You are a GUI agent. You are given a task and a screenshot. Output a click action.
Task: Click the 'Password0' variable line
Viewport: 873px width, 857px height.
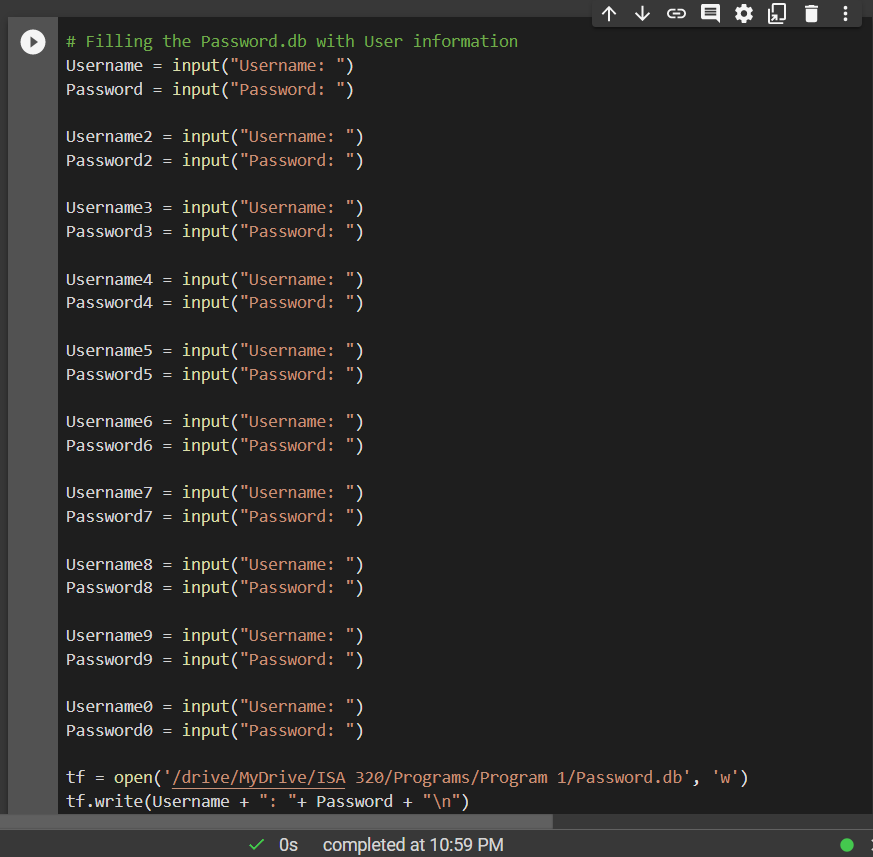(214, 731)
